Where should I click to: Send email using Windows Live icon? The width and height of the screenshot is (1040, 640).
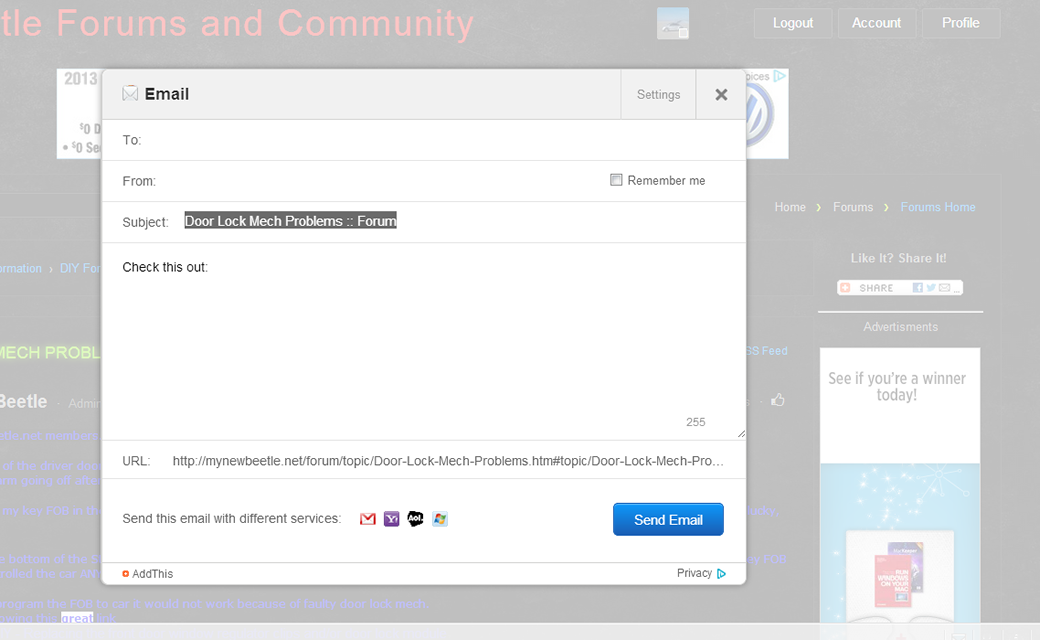coord(440,519)
